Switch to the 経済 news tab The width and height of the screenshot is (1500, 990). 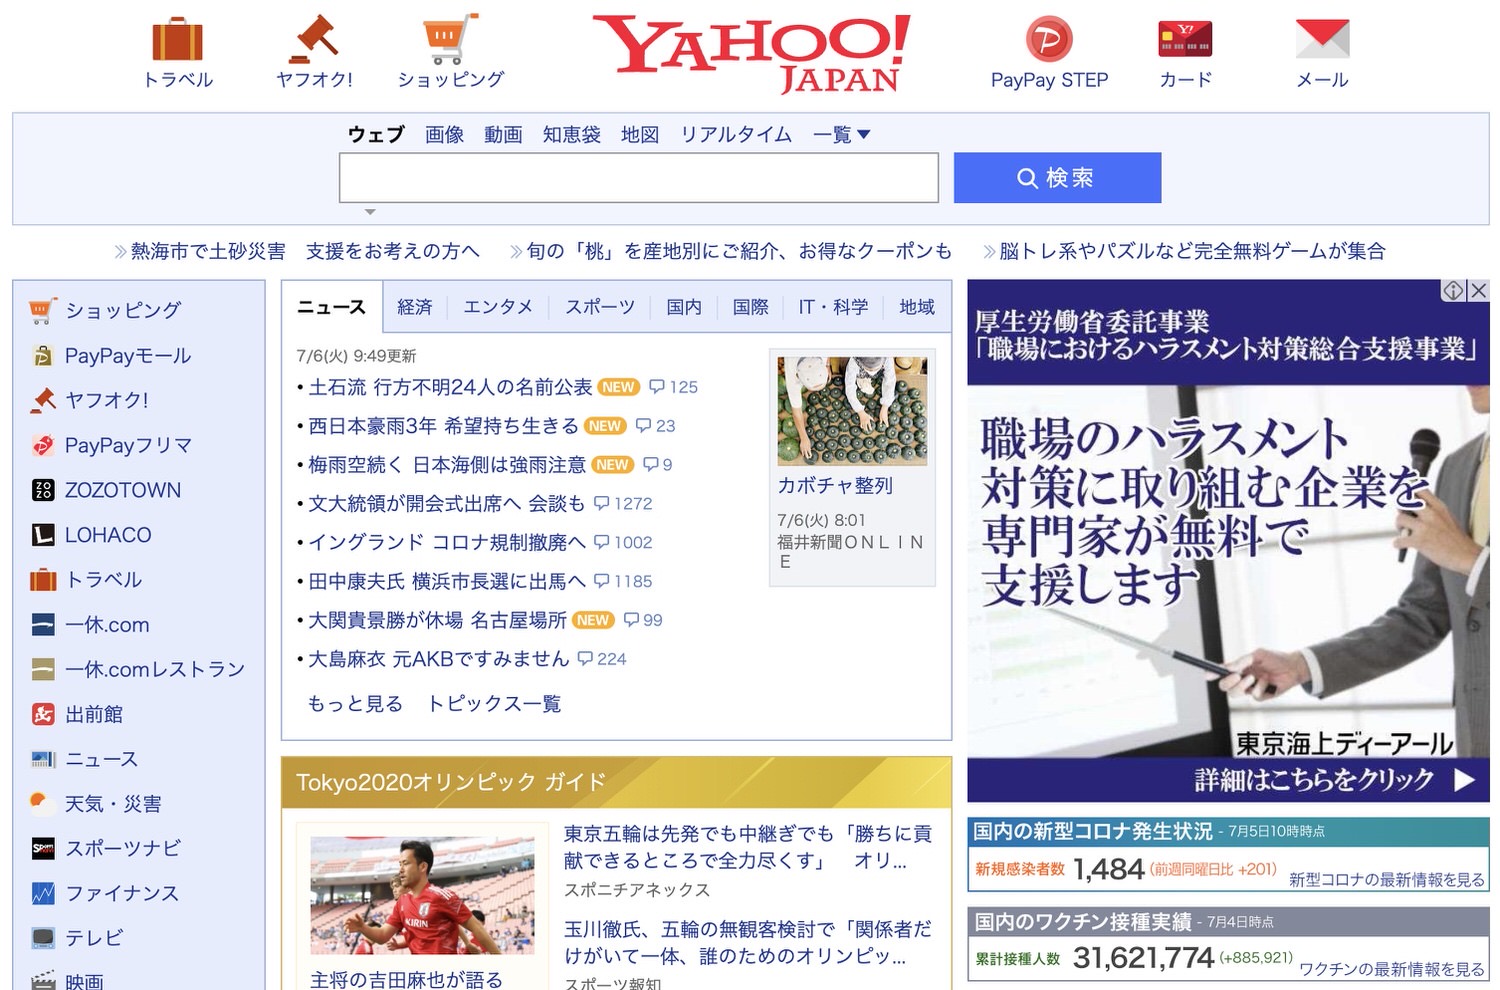click(415, 307)
